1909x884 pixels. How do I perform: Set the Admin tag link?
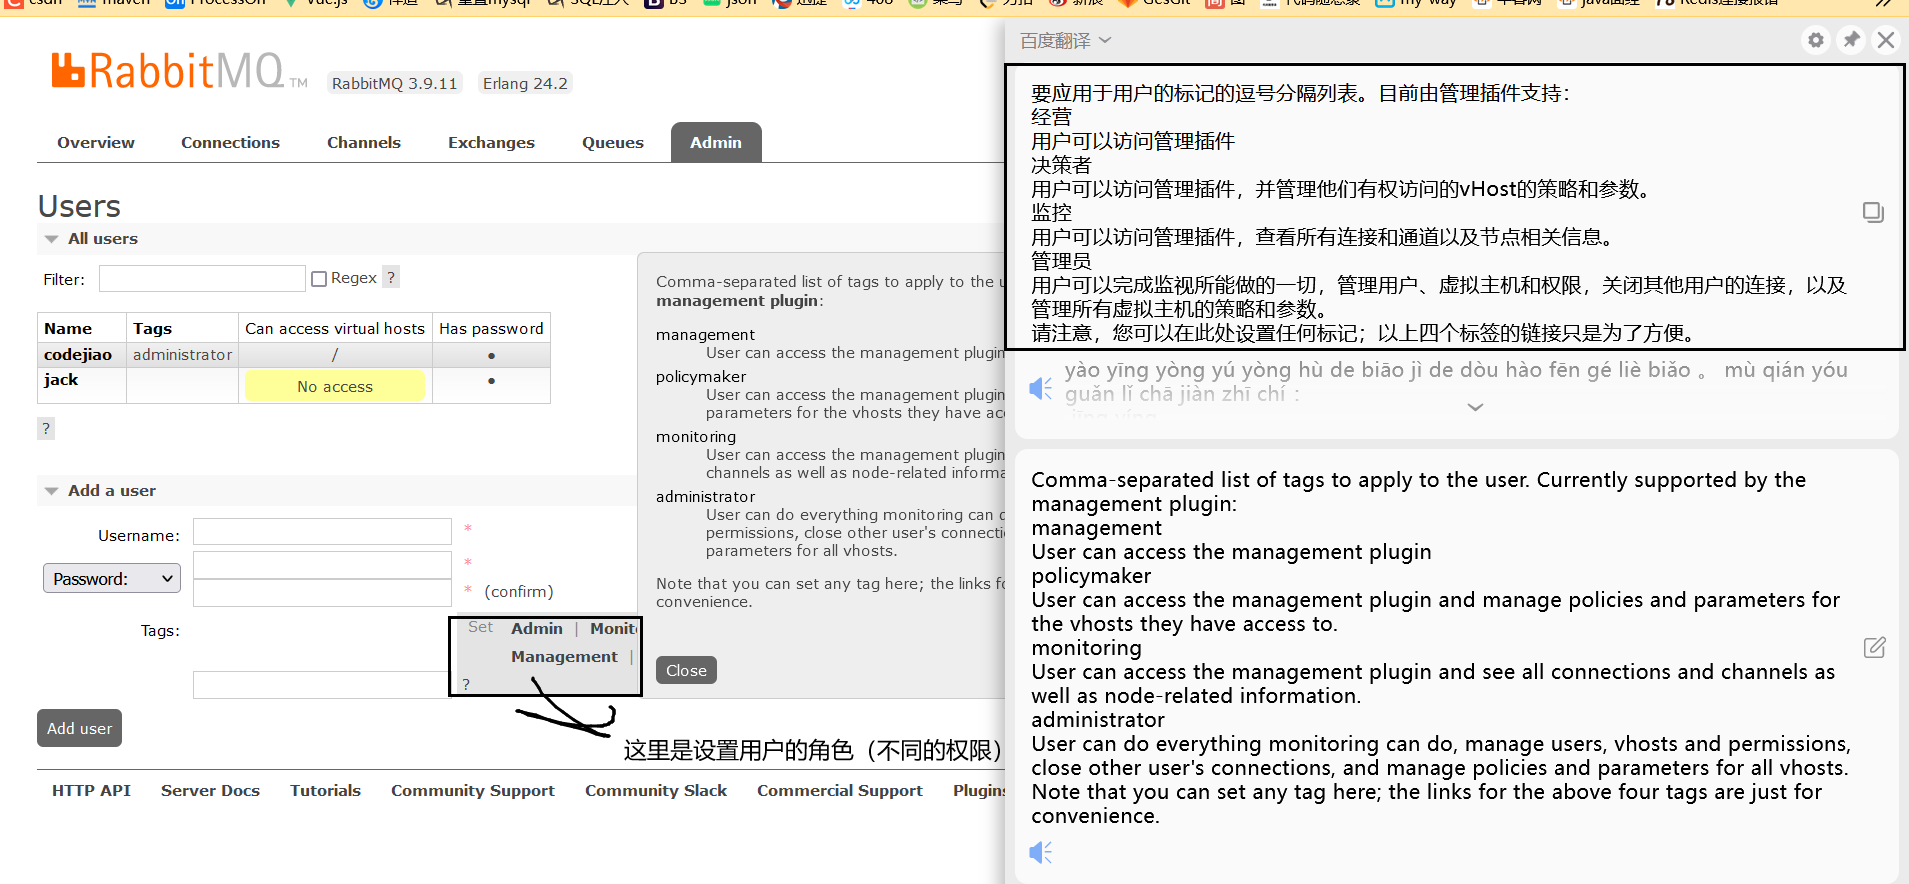click(x=537, y=628)
